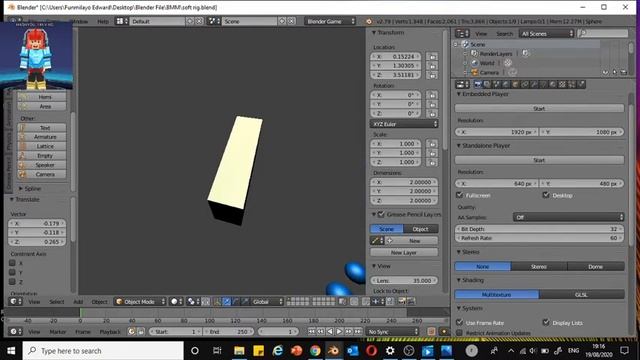Open File Explorer from the taskbar
This screenshot has width=640, height=360.
pos(239,351)
